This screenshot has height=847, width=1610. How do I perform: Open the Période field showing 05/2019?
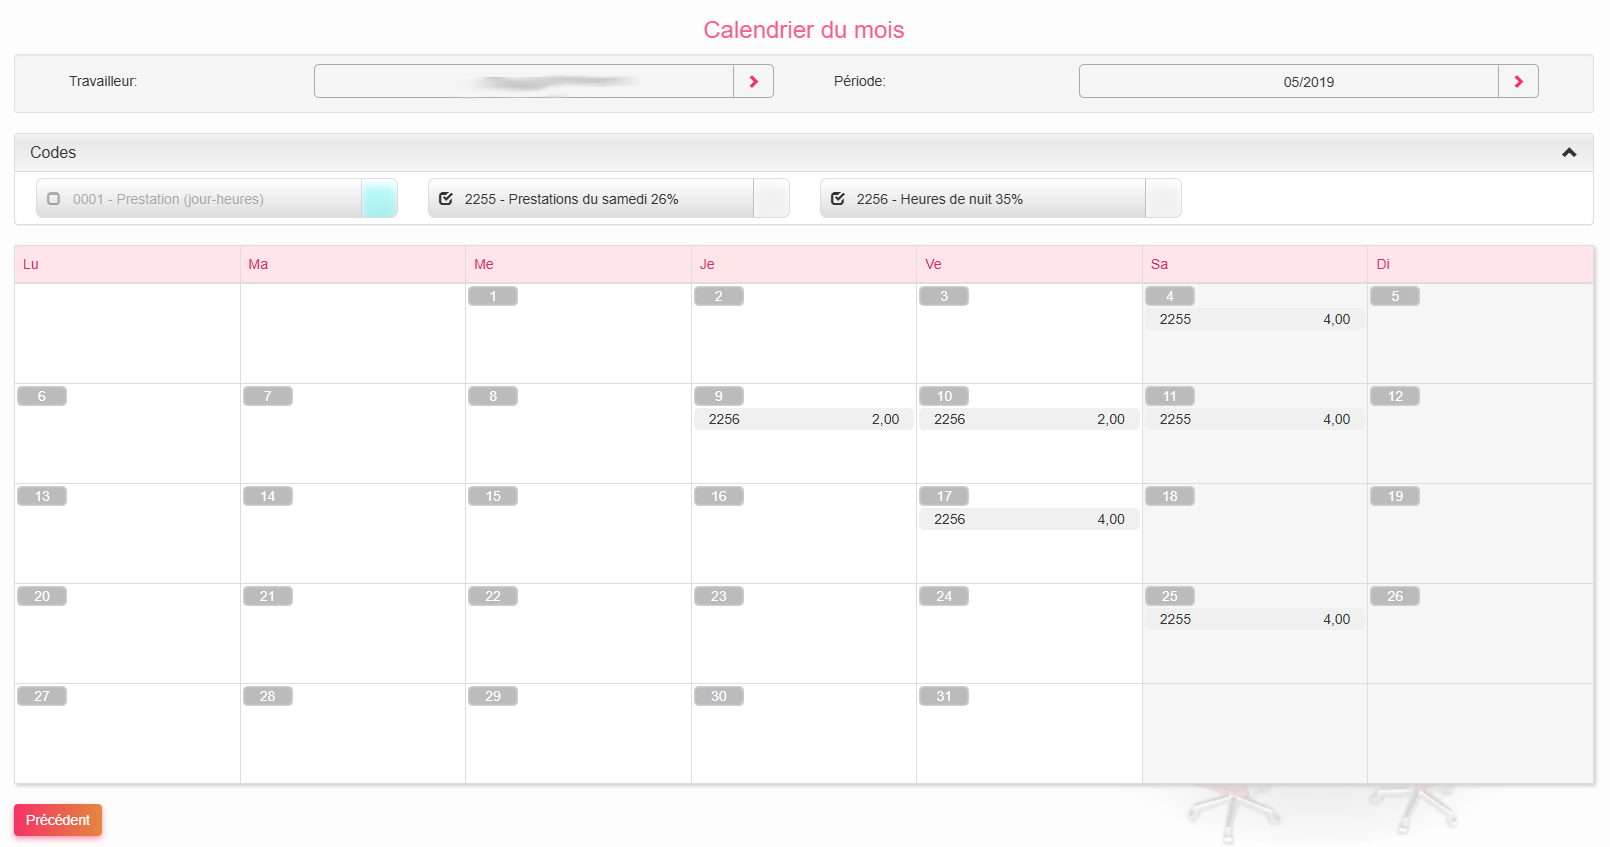pos(1288,81)
